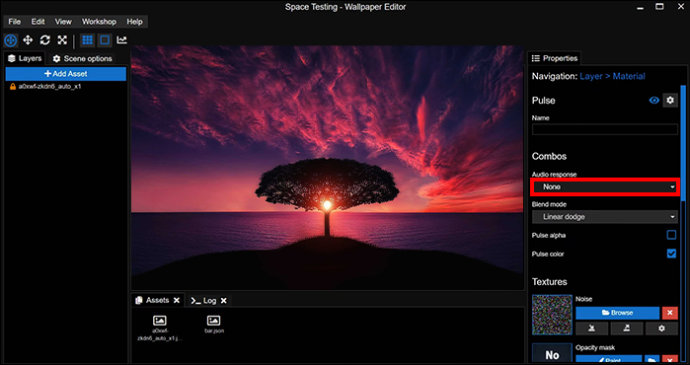The image size is (690, 365).
Task: Open the View menu
Action: 63,22
